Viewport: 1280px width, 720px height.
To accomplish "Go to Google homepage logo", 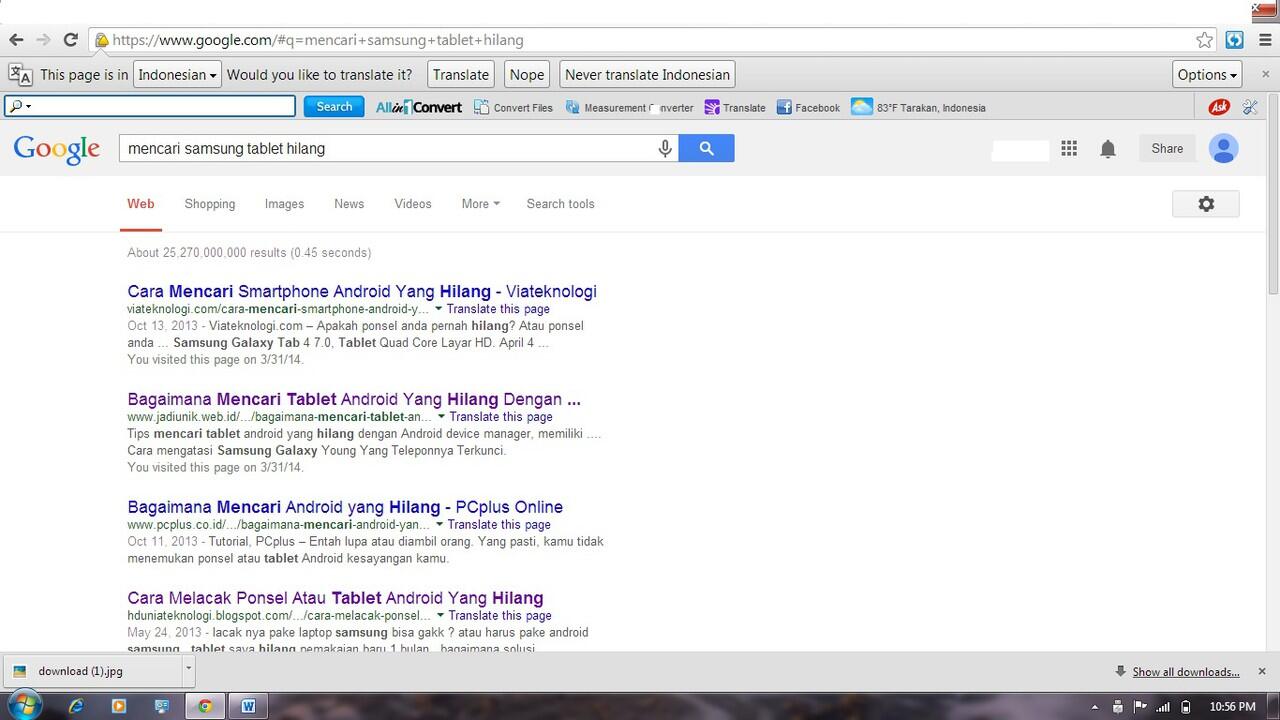I will 57,149.
